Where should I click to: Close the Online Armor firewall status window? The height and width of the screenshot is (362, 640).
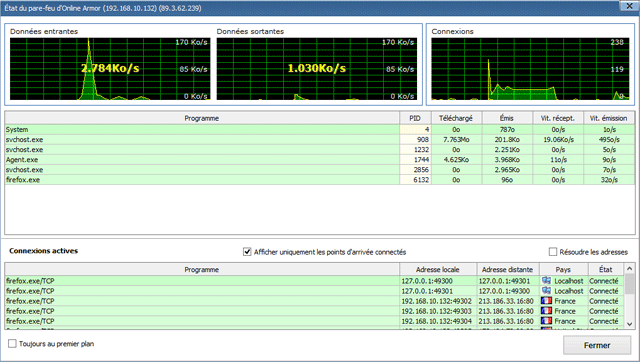pyautogui.click(x=629, y=6)
